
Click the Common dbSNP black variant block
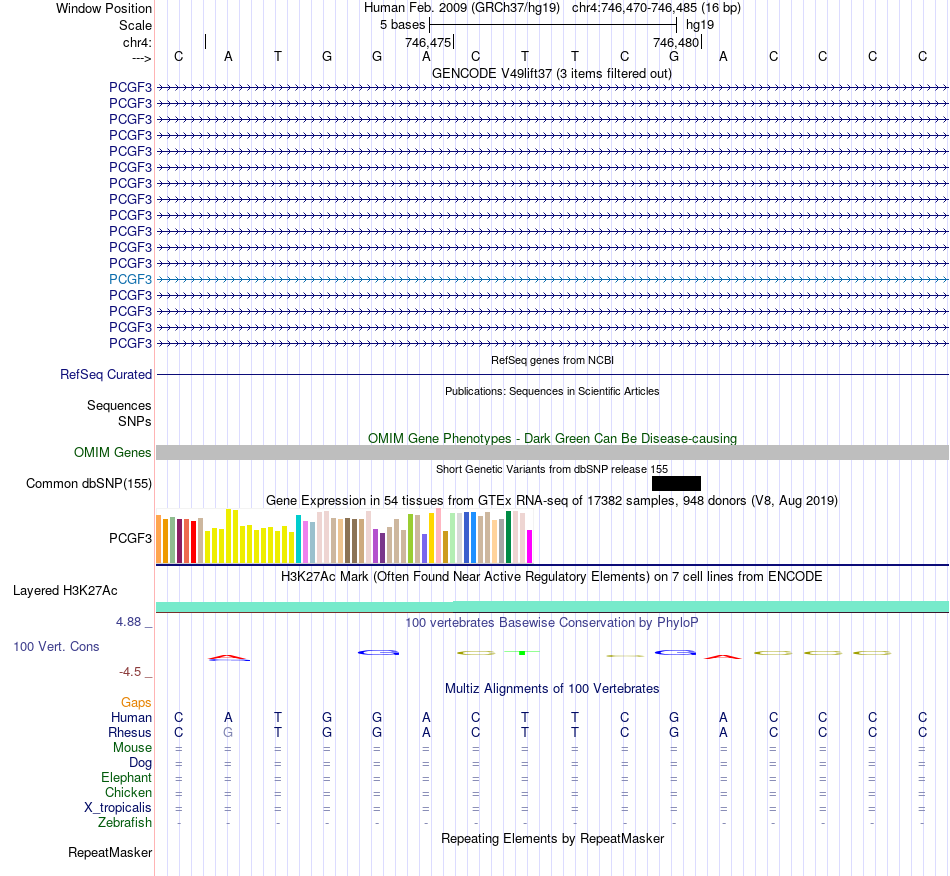[x=676, y=483]
